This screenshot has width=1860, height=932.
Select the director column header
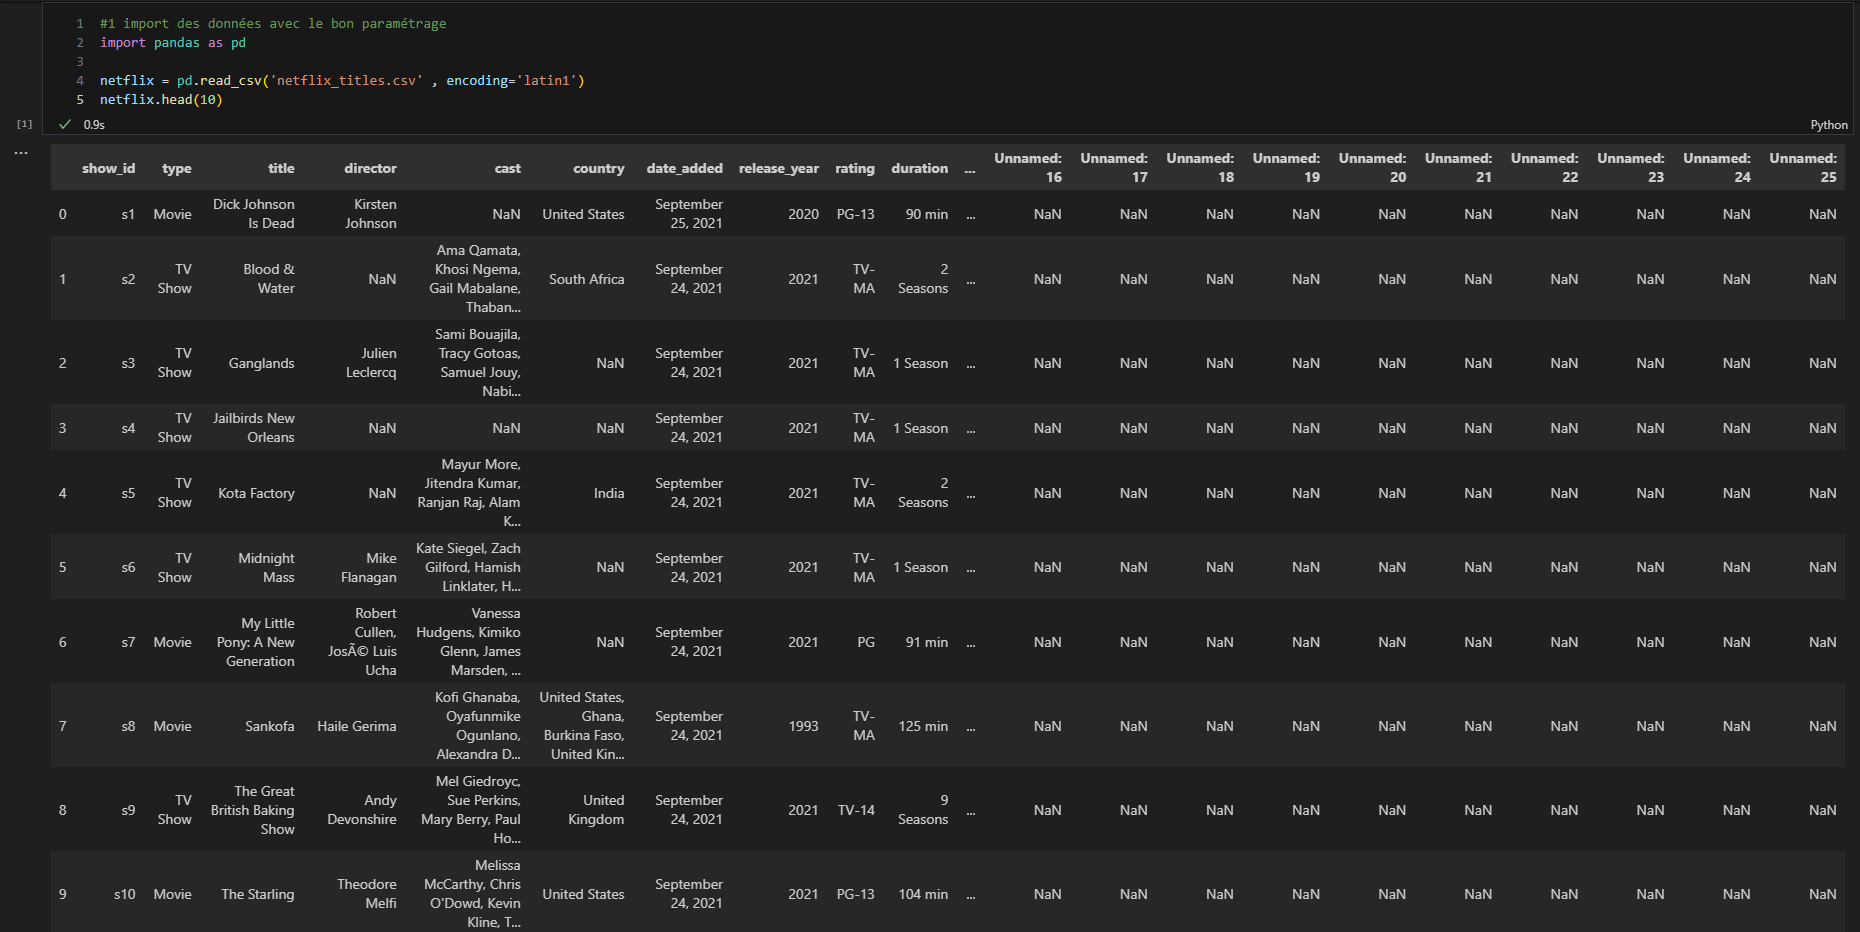pyautogui.click(x=370, y=168)
